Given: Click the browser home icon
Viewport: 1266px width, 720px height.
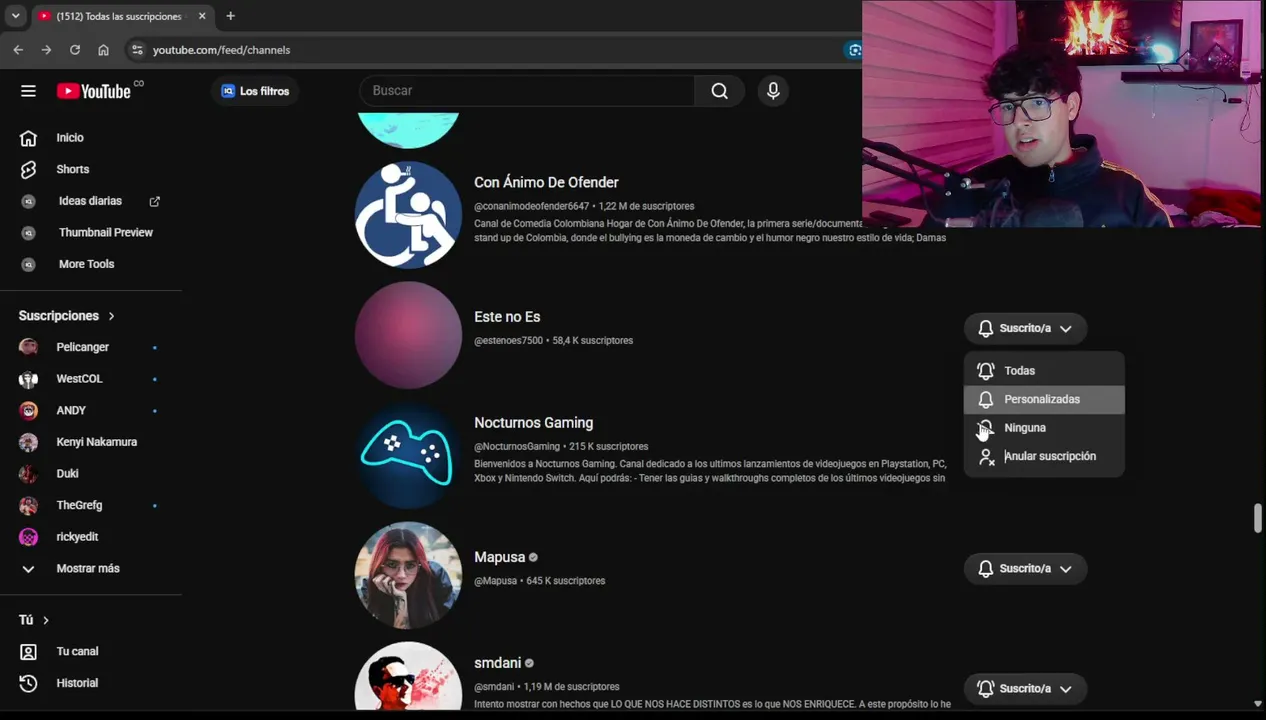Looking at the screenshot, I should point(103,50).
